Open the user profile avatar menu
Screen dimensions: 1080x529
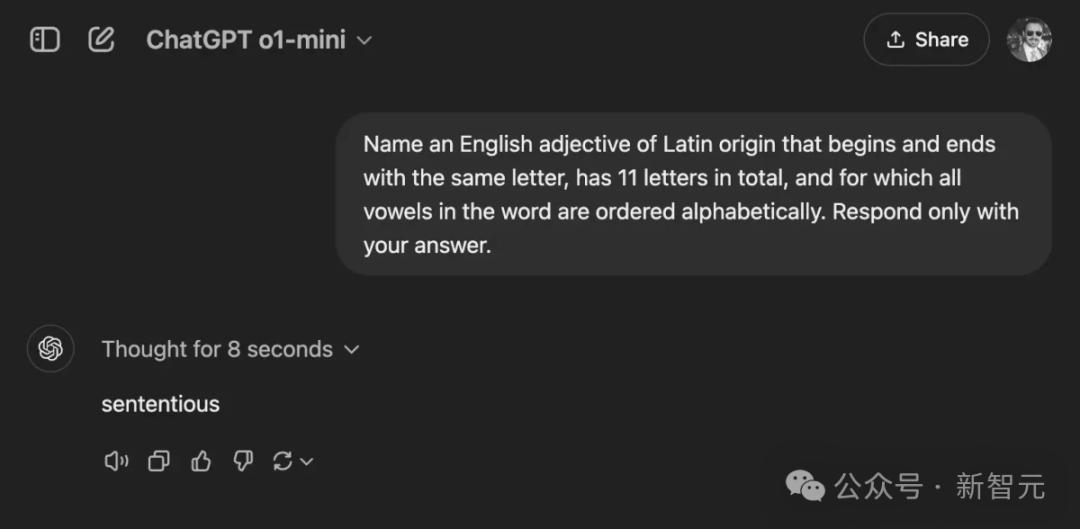point(1029,40)
